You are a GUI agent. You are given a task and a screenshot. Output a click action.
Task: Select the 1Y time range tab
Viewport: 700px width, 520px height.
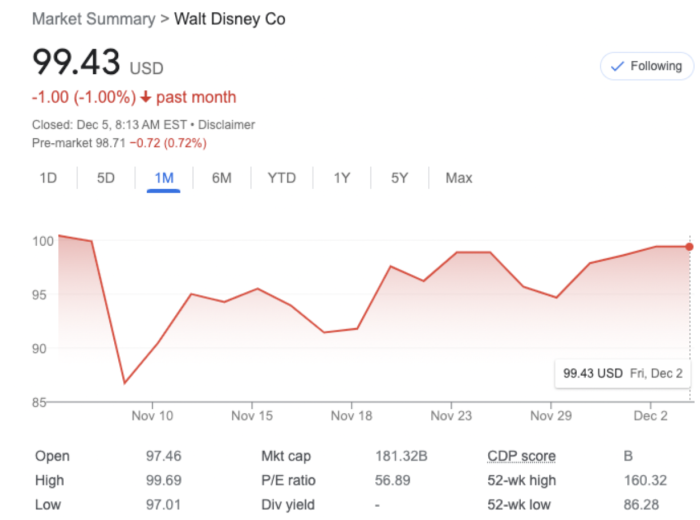pyautogui.click(x=342, y=178)
